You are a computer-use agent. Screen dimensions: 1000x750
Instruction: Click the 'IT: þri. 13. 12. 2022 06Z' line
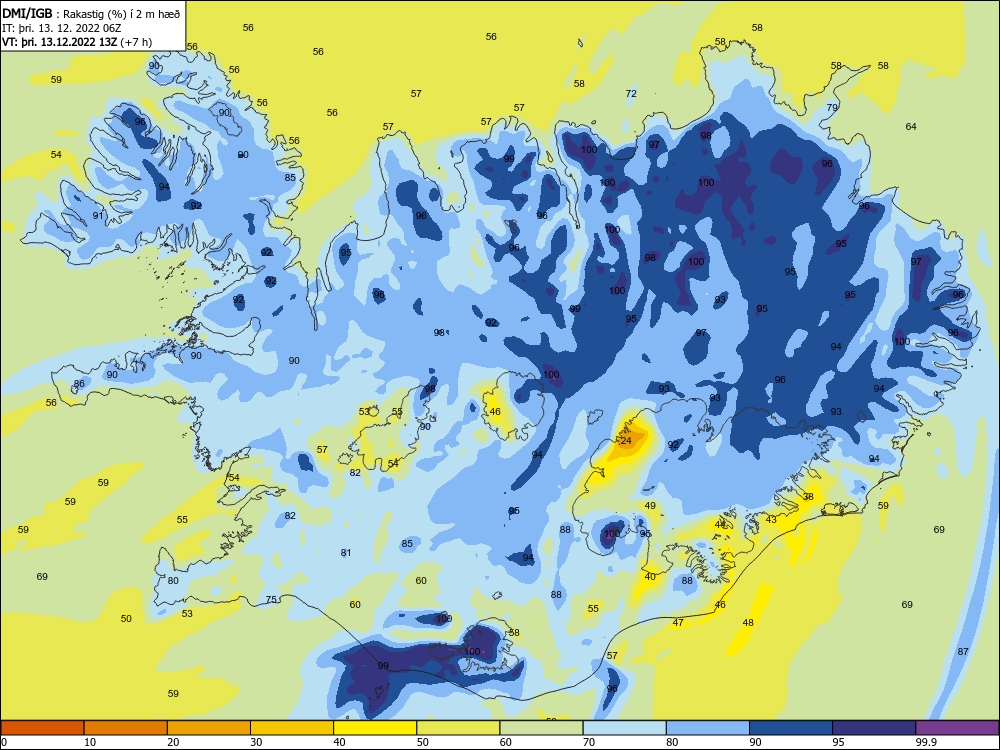[62, 28]
